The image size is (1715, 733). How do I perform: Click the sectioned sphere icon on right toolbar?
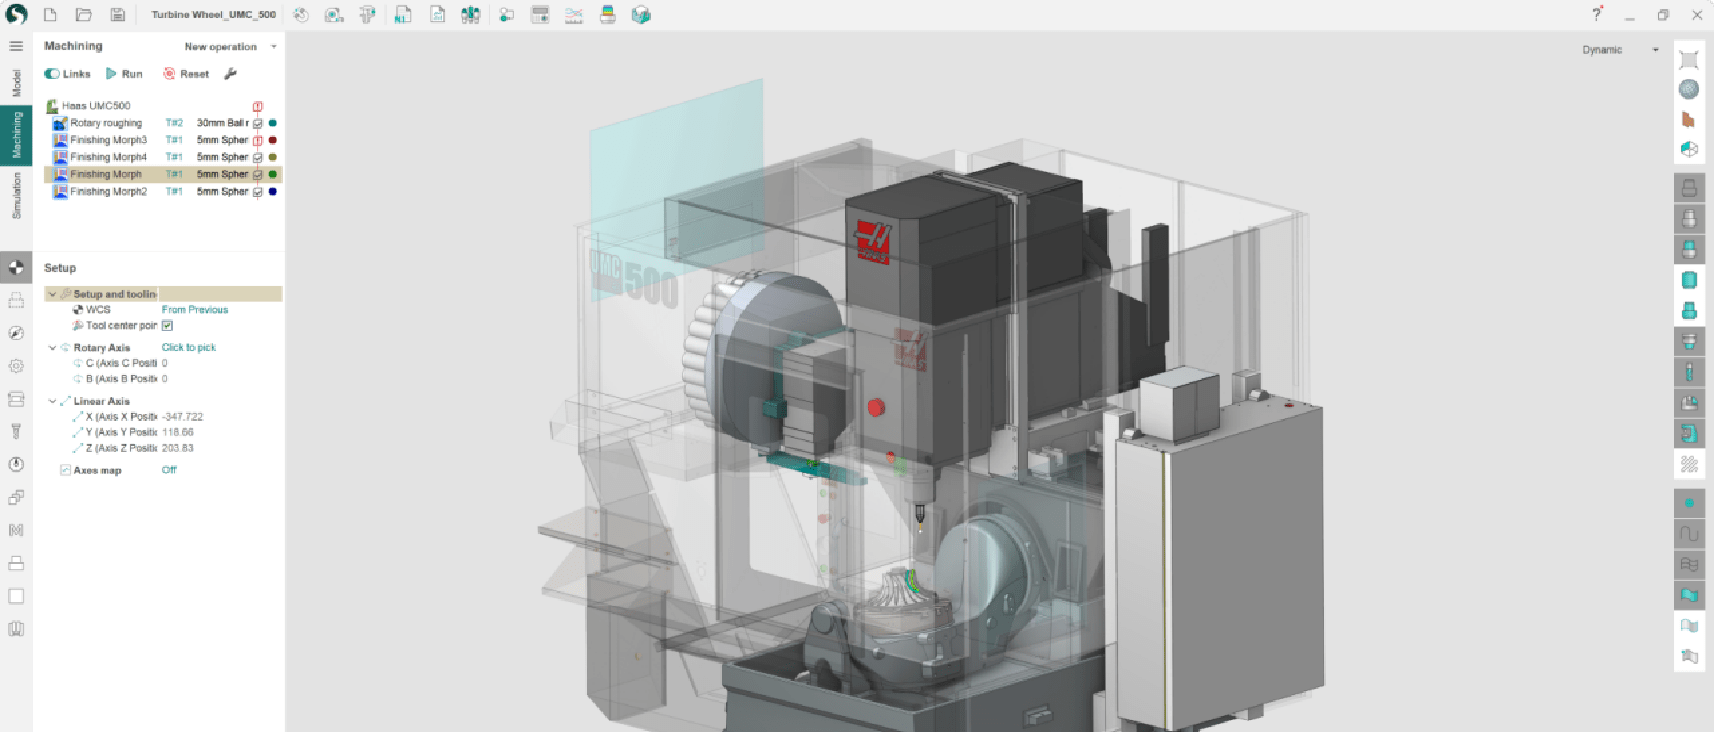1689,149
